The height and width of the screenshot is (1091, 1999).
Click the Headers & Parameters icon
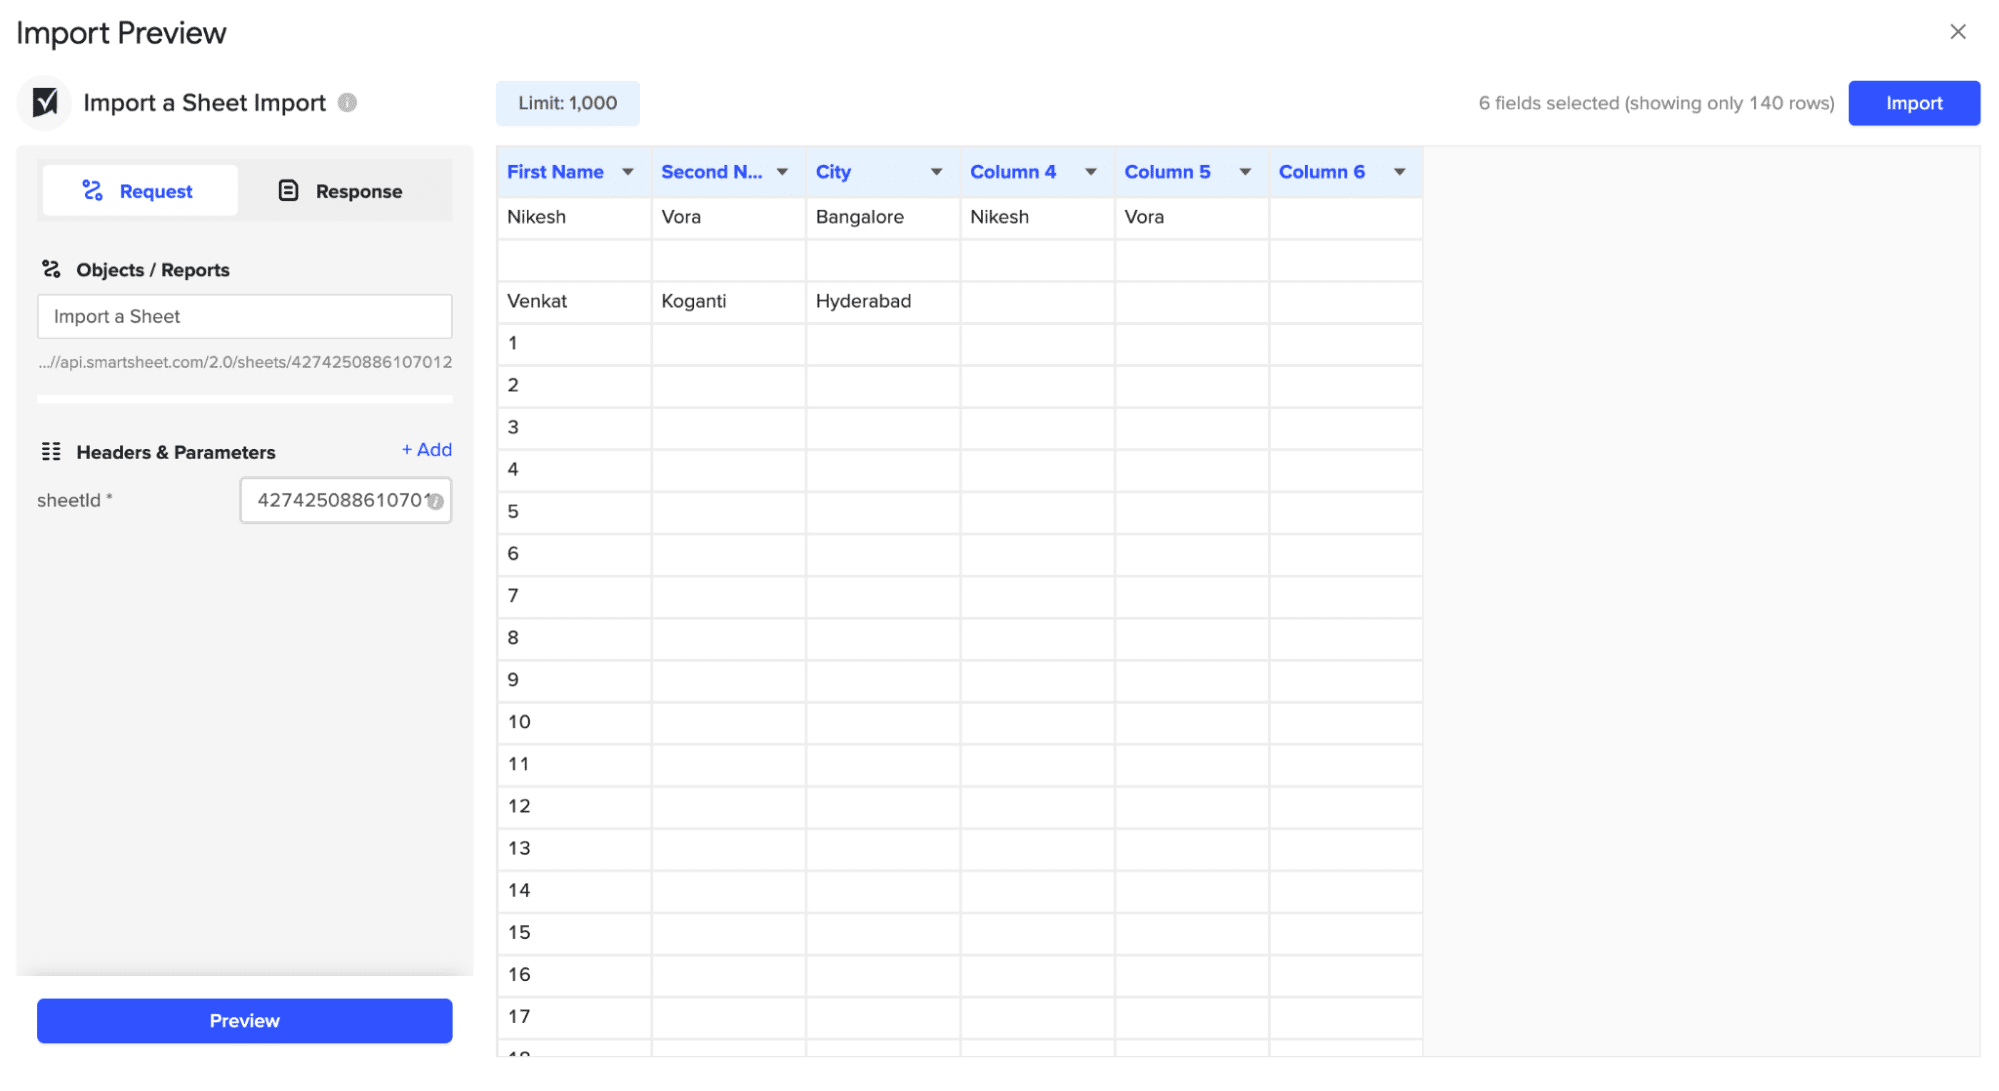point(51,451)
